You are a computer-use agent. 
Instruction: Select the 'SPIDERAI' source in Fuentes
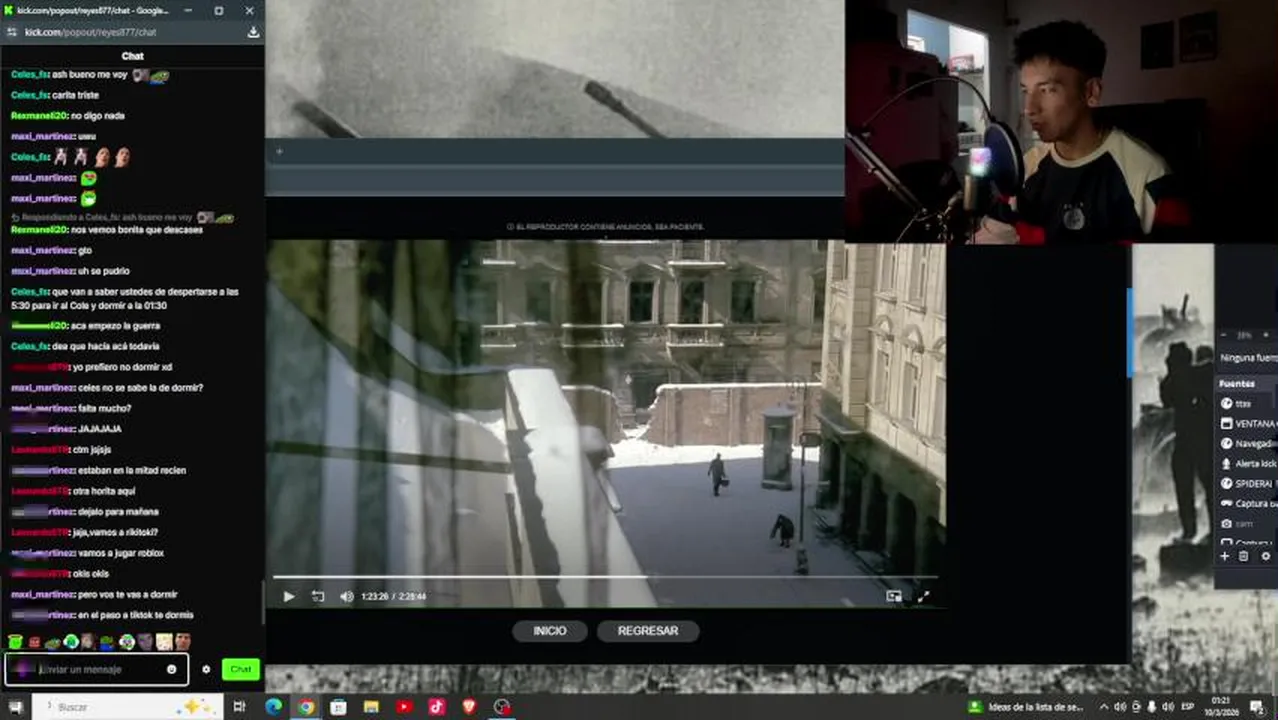(1247, 483)
